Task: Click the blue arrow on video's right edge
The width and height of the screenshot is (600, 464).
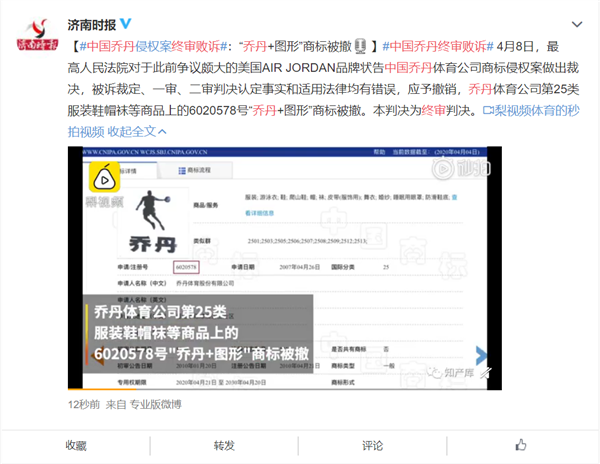Action: (x=481, y=354)
